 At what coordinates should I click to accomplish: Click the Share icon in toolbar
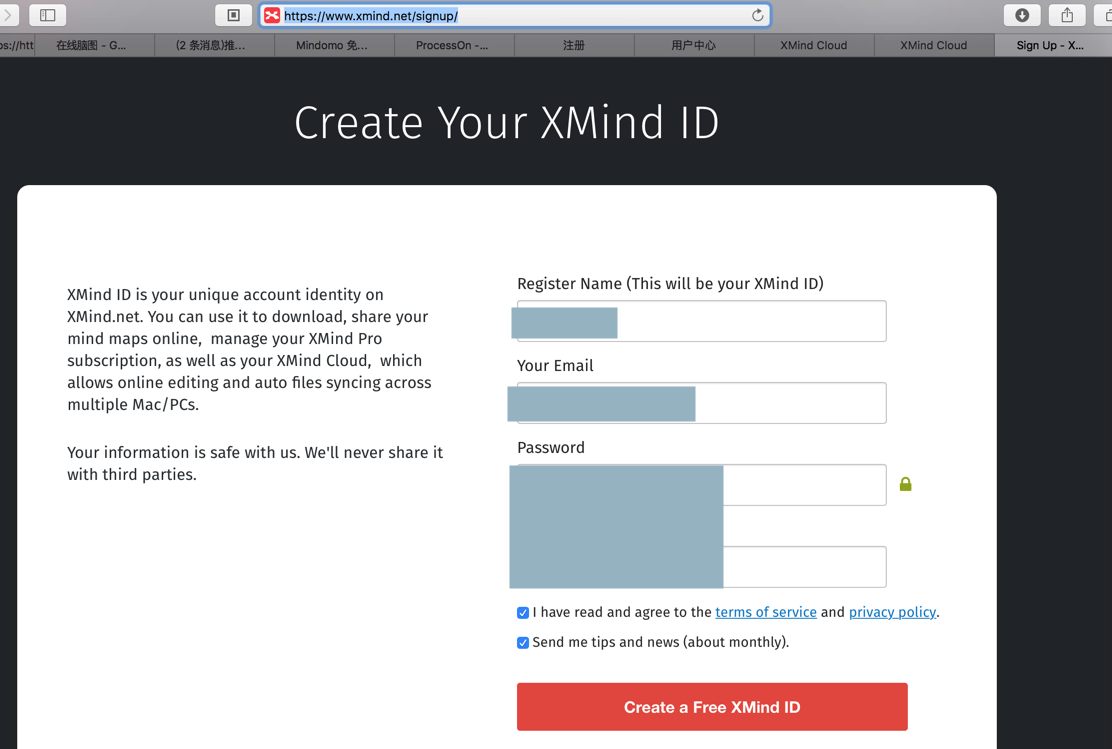pyautogui.click(x=1067, y=15)
